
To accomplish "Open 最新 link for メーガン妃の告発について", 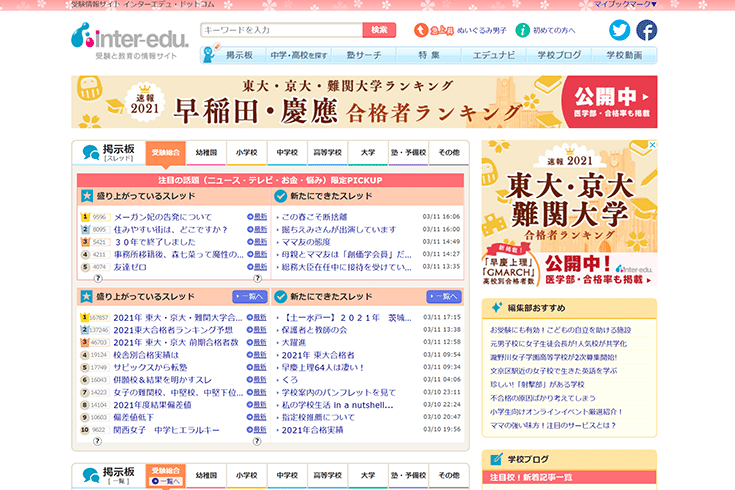I will [257, 217].
